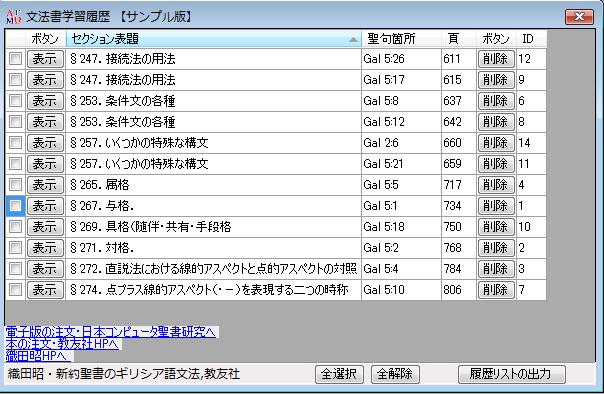Check the box for Gal 5:4 row
Screen dimensions: 604x394
[x=15, y=269]
